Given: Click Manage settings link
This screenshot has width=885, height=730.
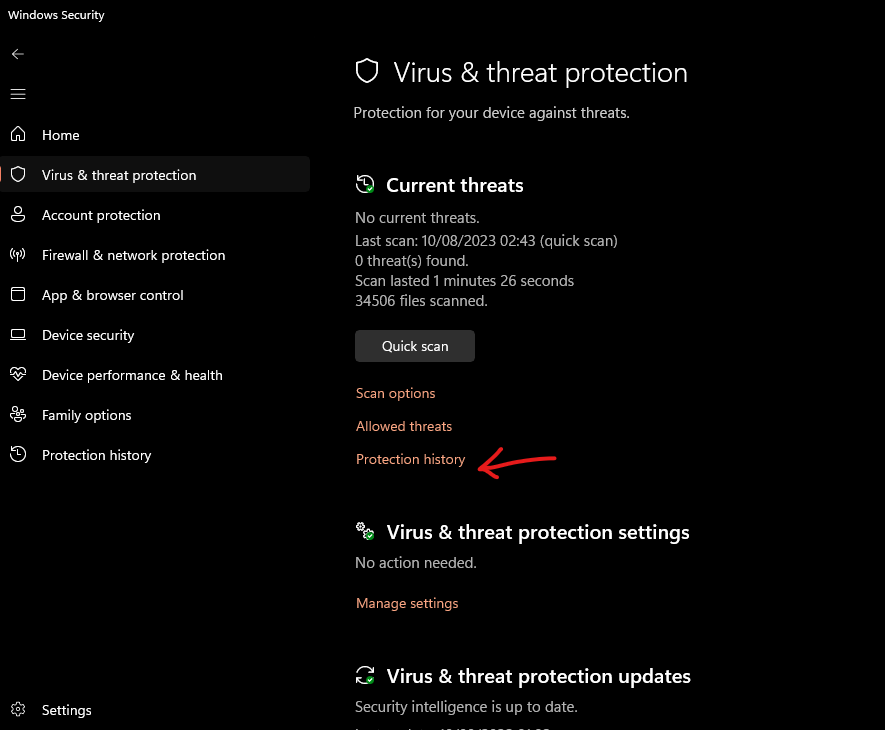Looking at the screenshot, I should 407,603.
